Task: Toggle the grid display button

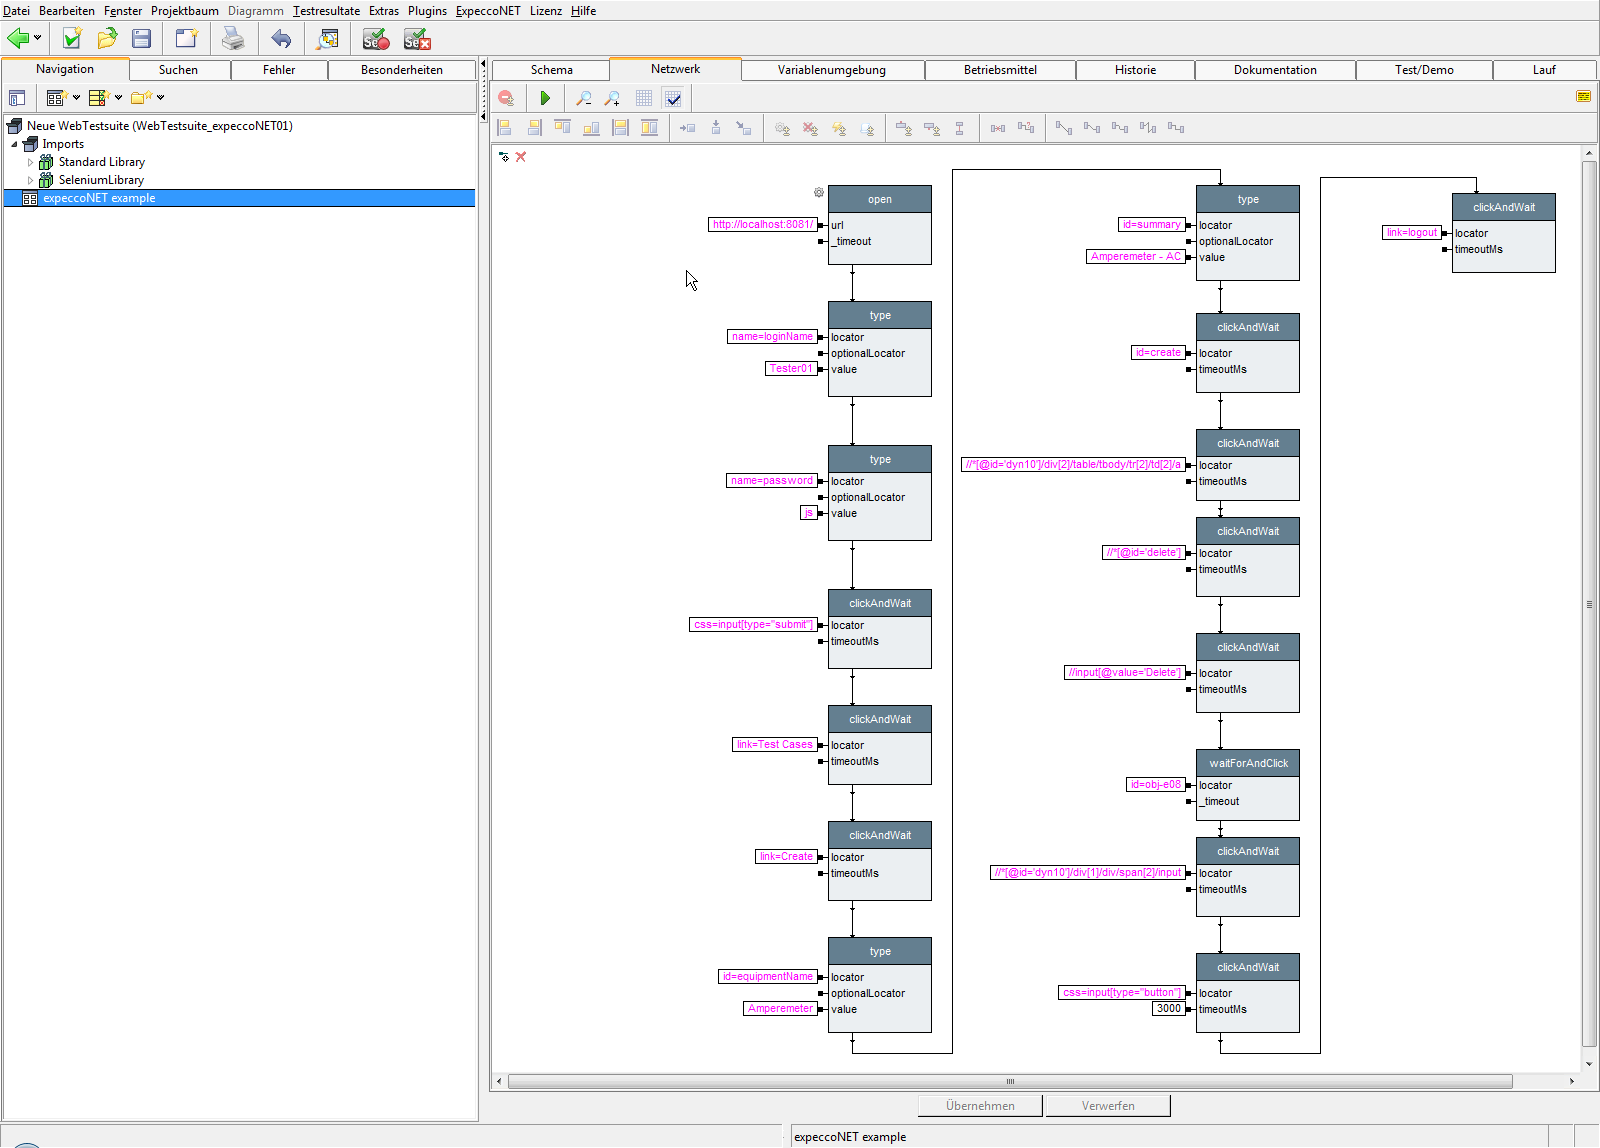Action: pyautogui.click(x=644, y=98)
